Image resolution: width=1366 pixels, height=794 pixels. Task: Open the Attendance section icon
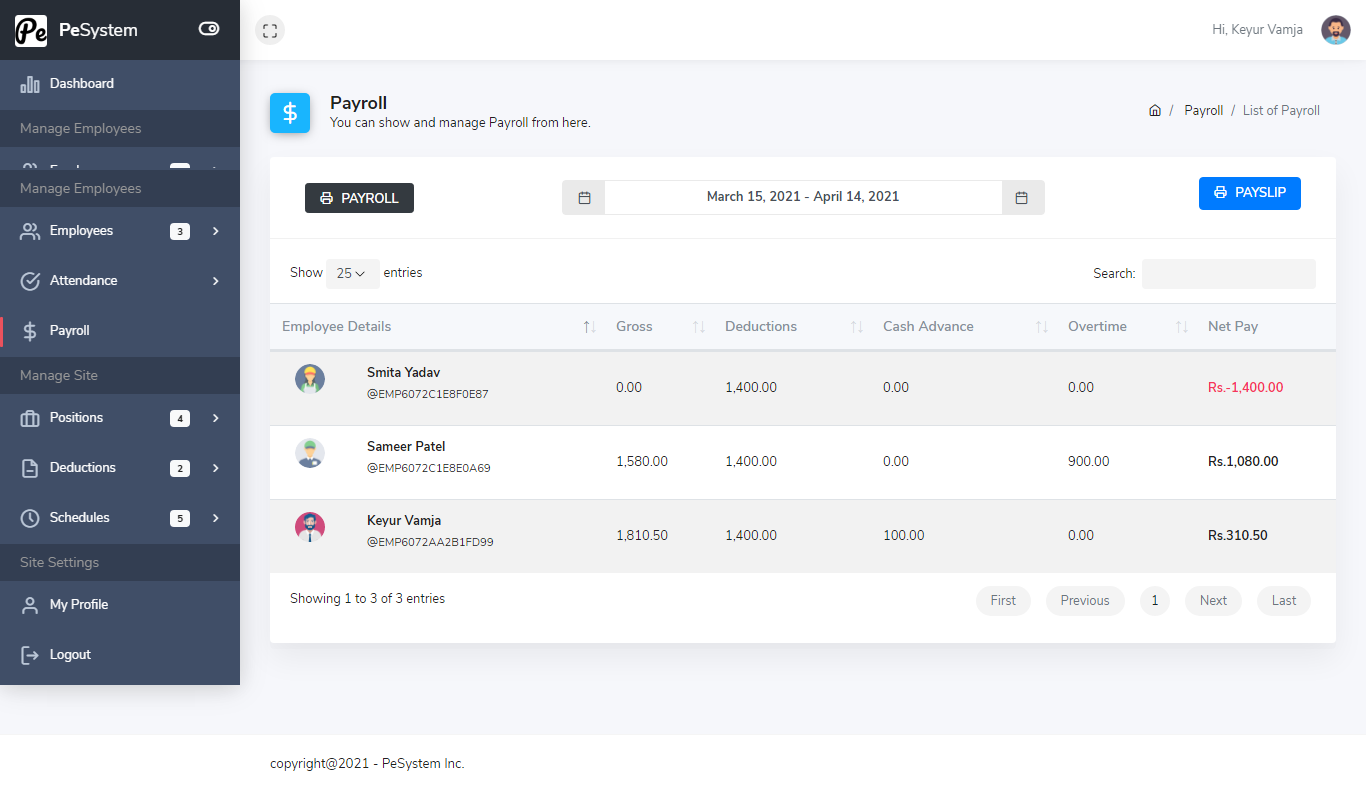coord(31,280)
